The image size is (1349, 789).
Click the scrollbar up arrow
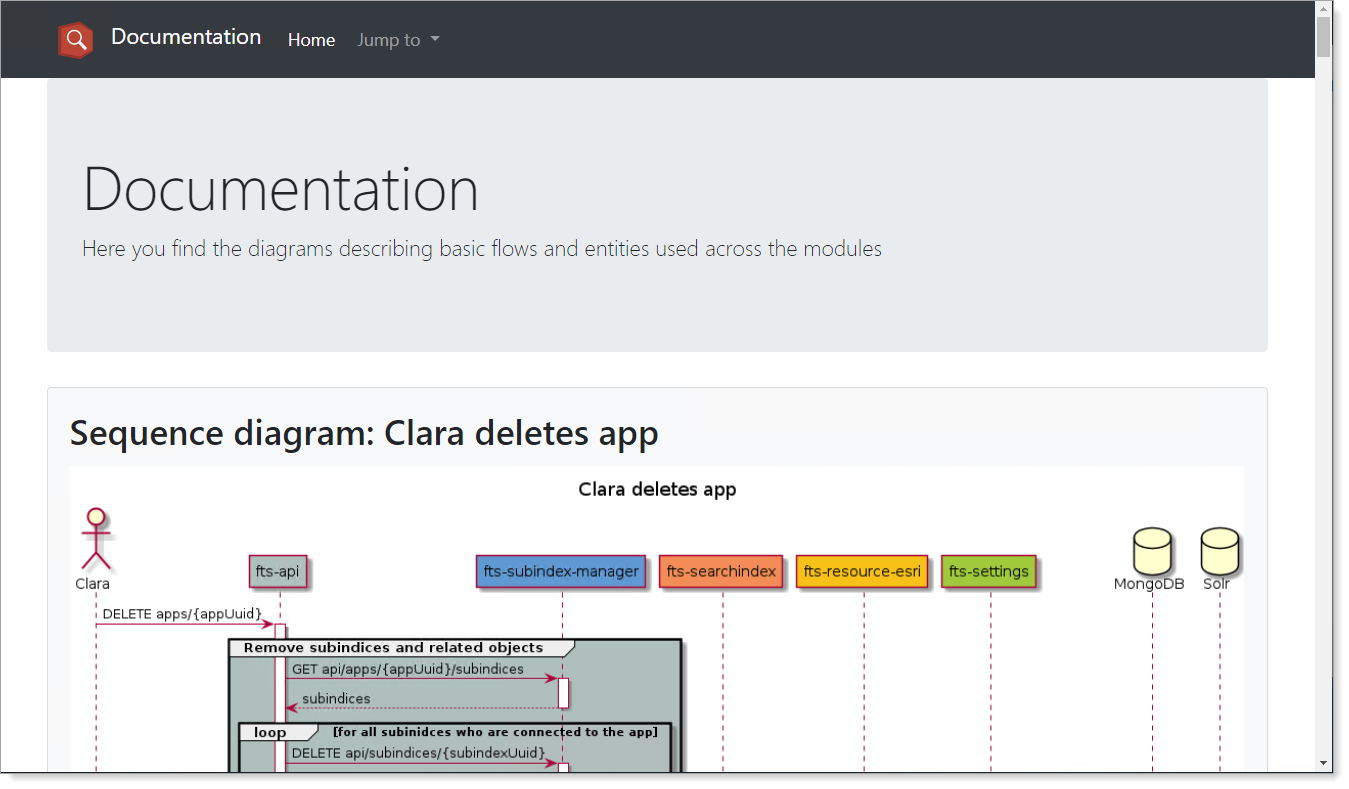click(1323, 9)
